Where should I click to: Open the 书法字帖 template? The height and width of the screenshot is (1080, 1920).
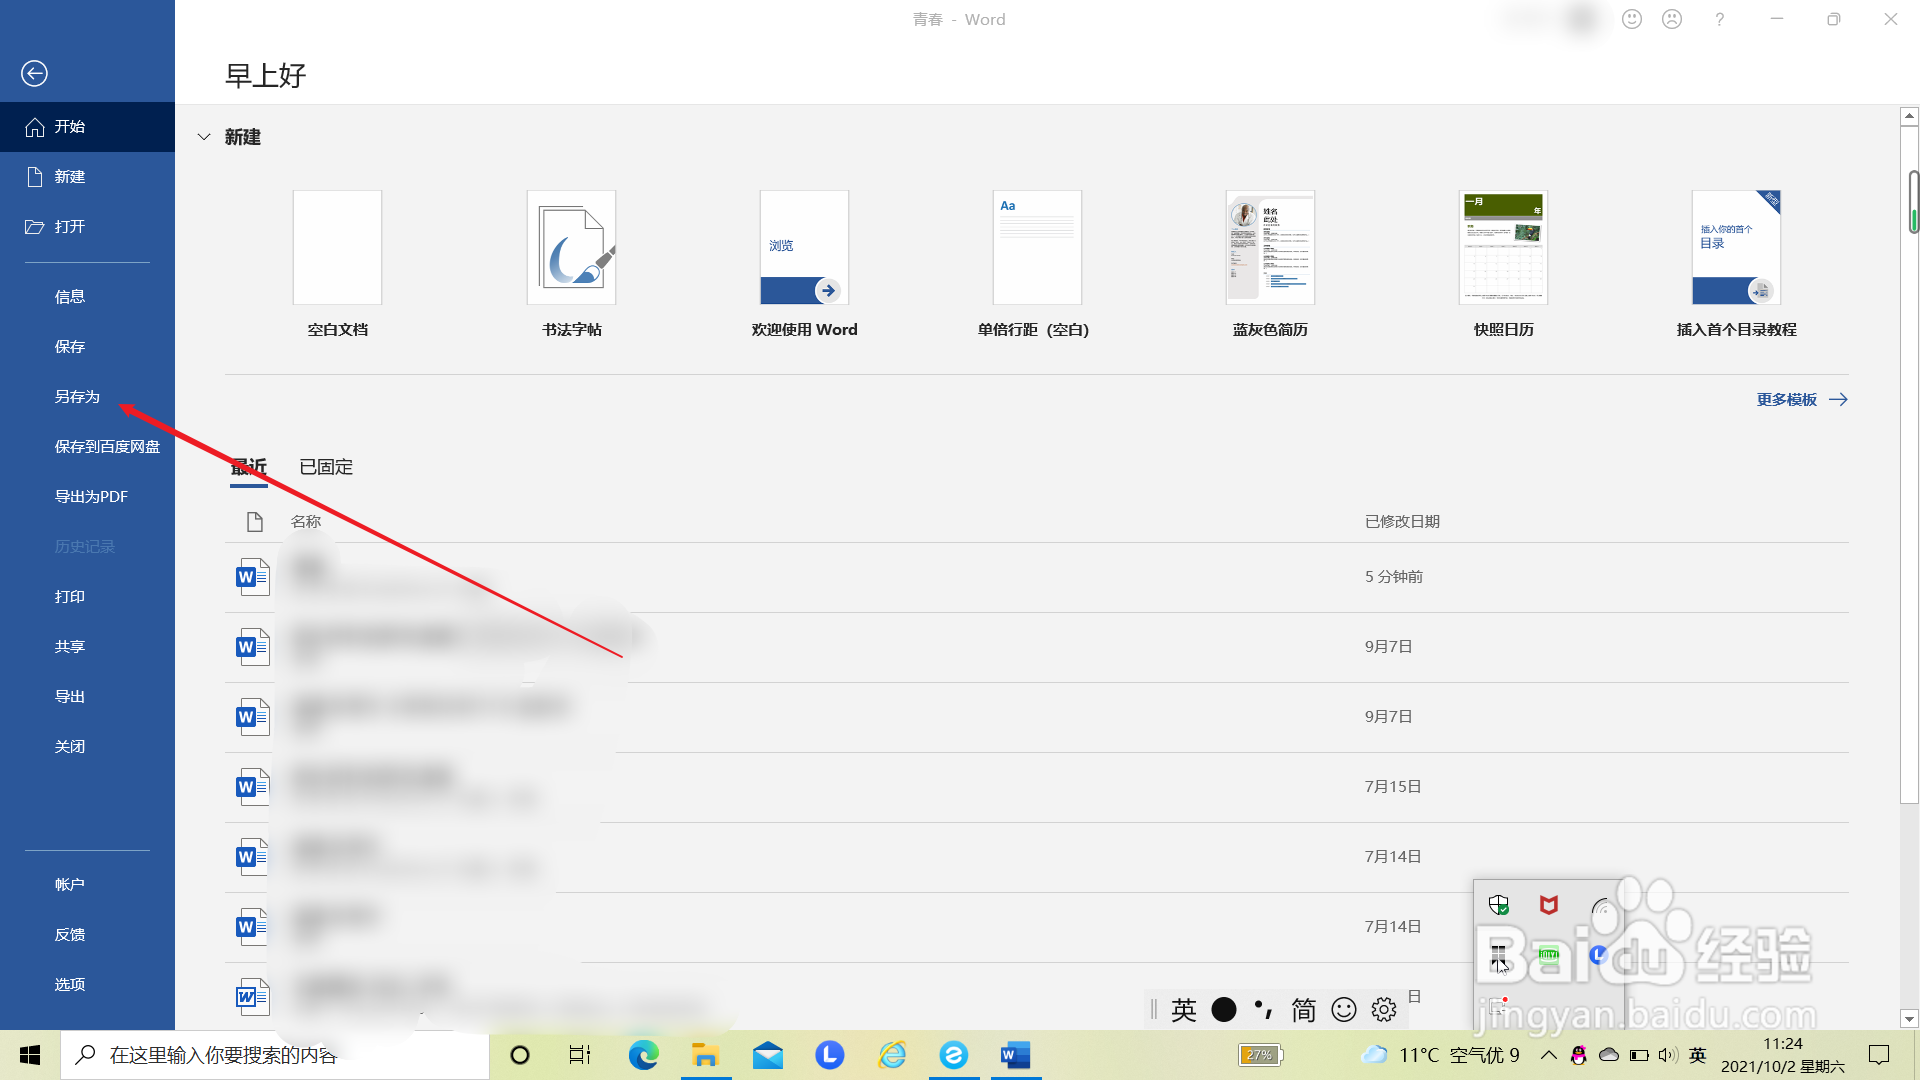tap(571, 247)
